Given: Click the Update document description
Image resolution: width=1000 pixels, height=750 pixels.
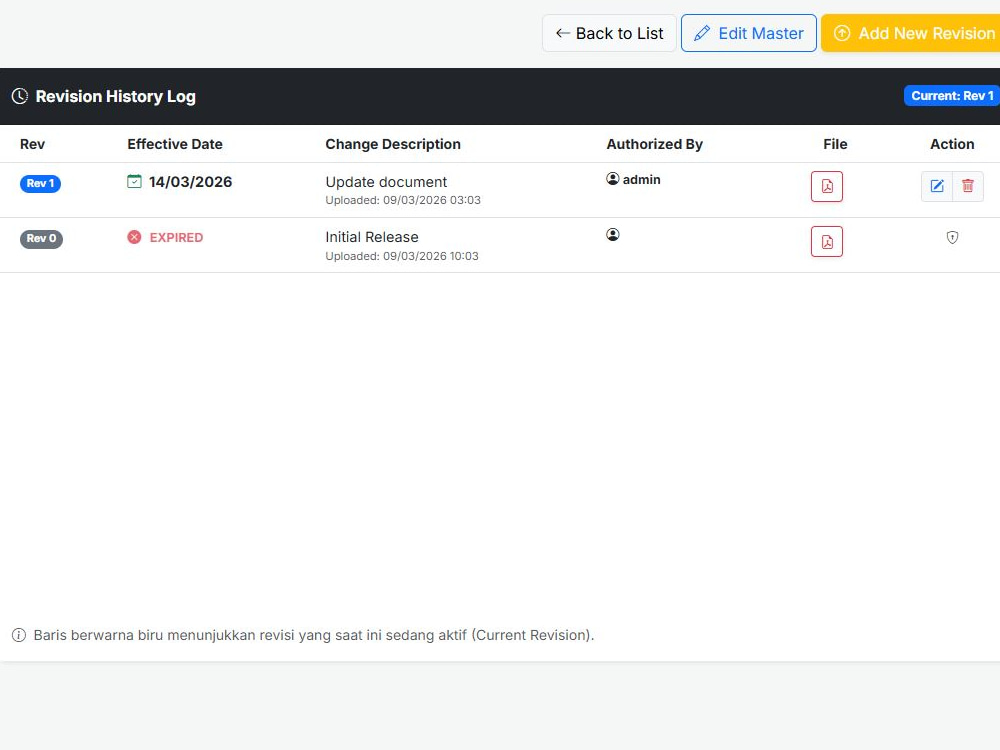Looking at the screenshot, I should 386,182.
